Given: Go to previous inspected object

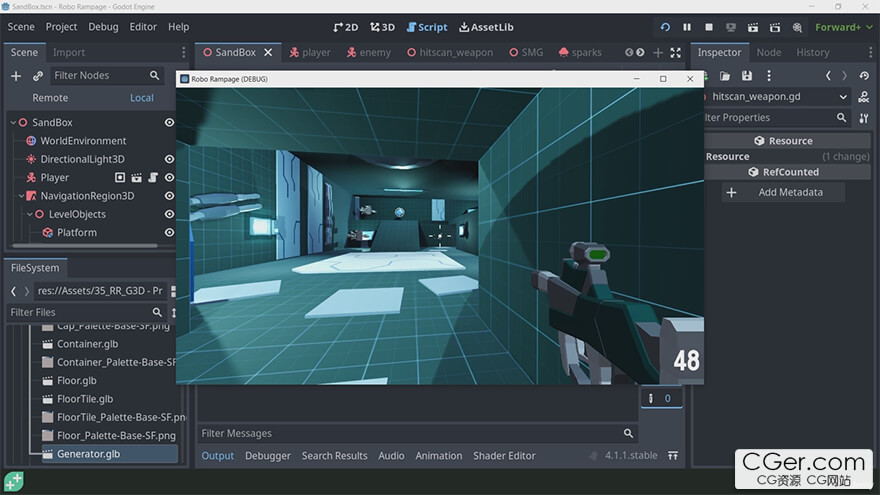Looking at the screenshot, I should pyautogui.click(x=828, y=76).
